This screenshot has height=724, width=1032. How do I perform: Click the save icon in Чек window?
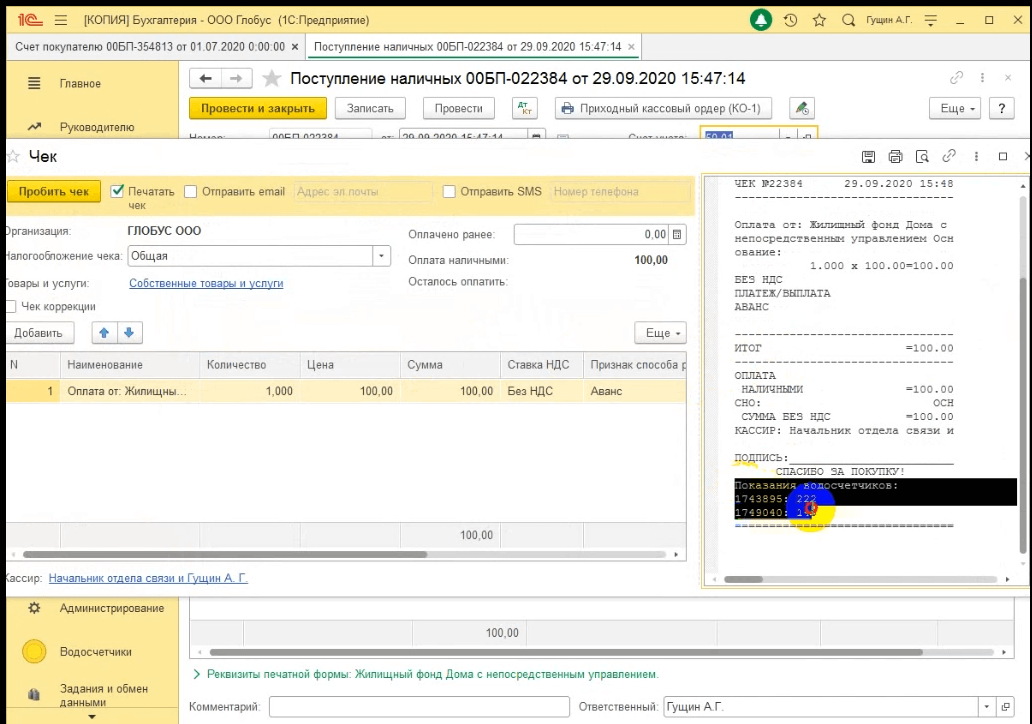pos(868,156)
